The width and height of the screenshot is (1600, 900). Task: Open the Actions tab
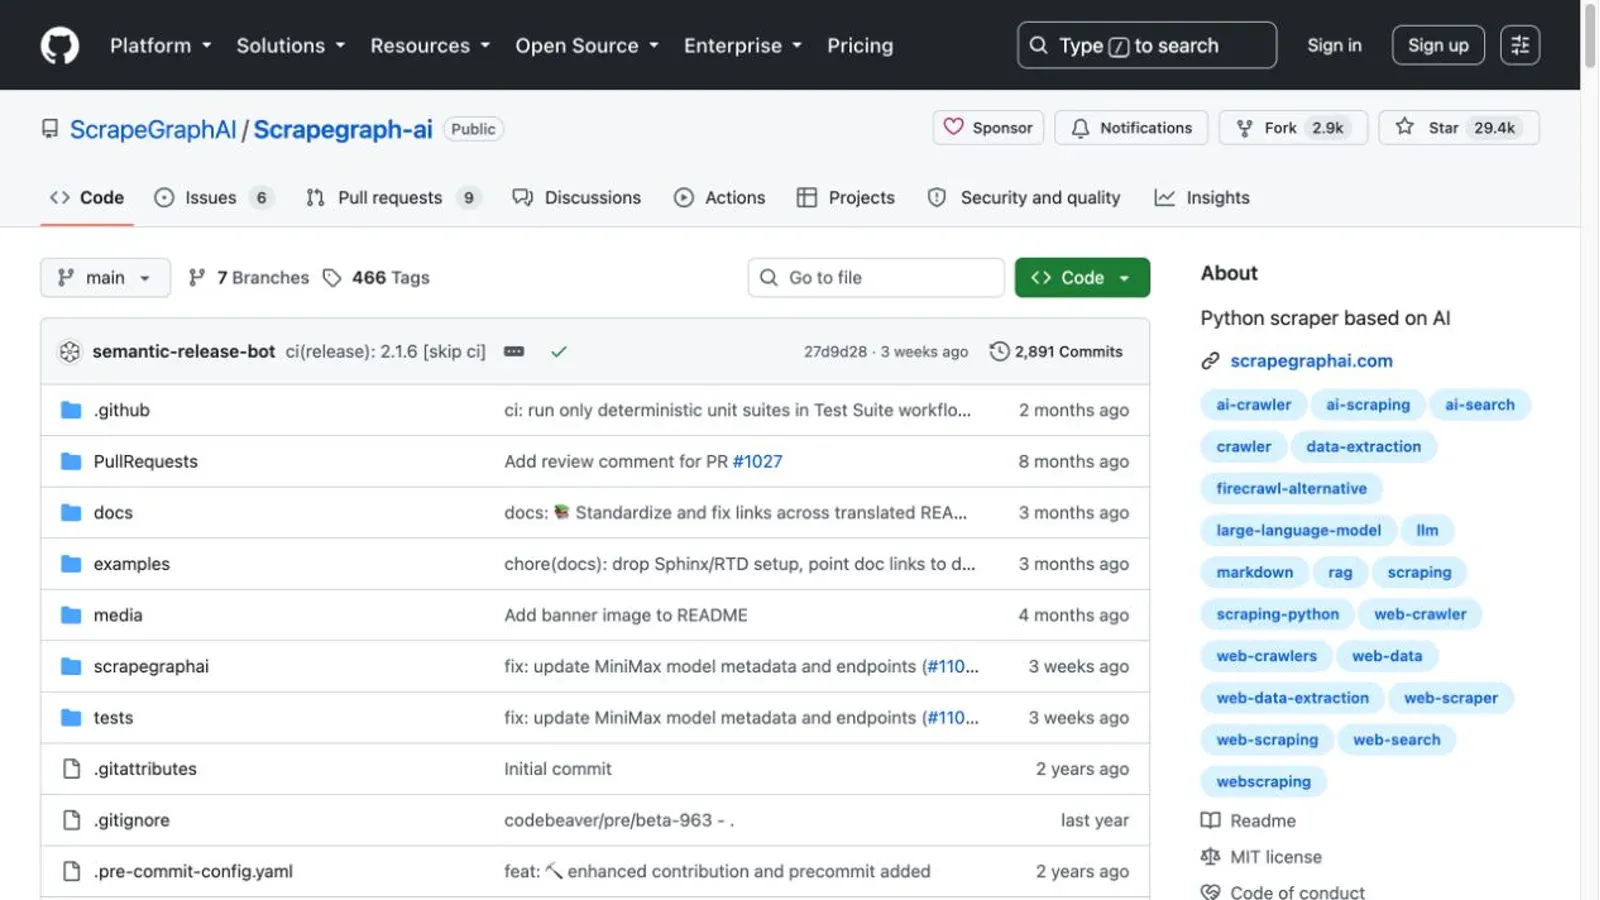(720, 197)
